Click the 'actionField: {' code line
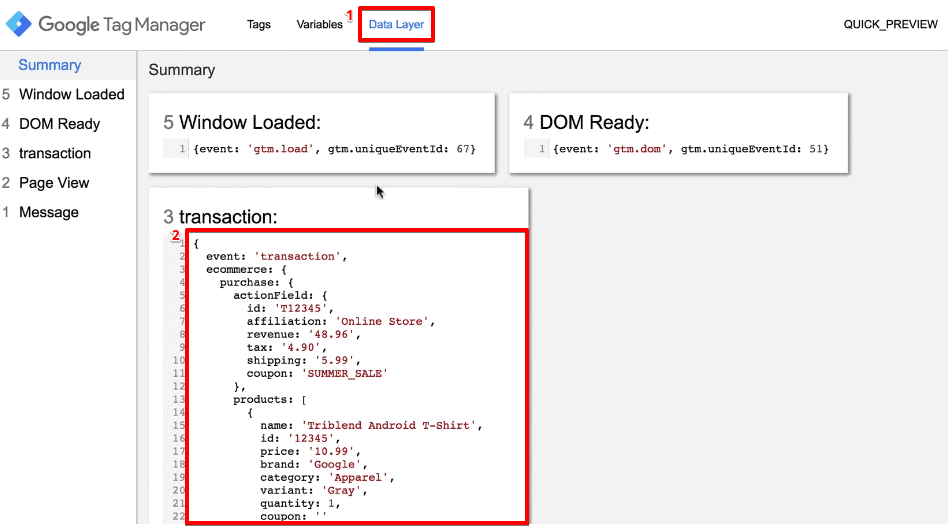948x529 pixels. click(280, 296)
